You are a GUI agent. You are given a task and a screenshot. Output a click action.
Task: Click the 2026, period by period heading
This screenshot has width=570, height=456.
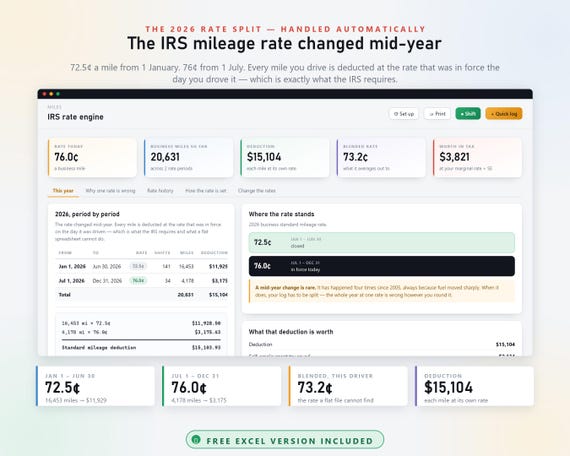click(87, 214)
